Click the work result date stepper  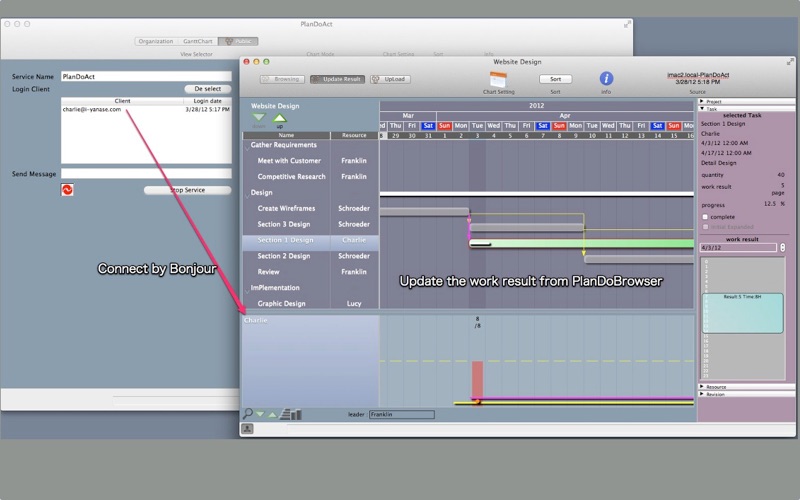point(782,247)
